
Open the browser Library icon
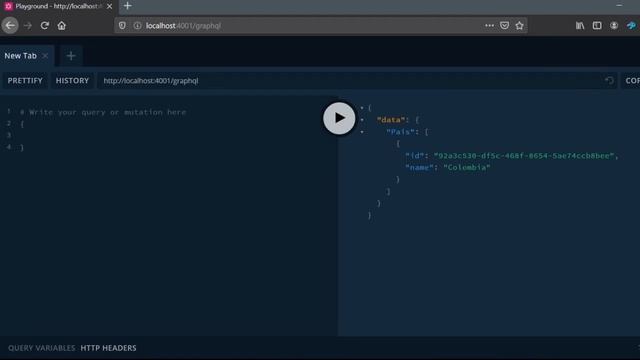pos(580,25)
